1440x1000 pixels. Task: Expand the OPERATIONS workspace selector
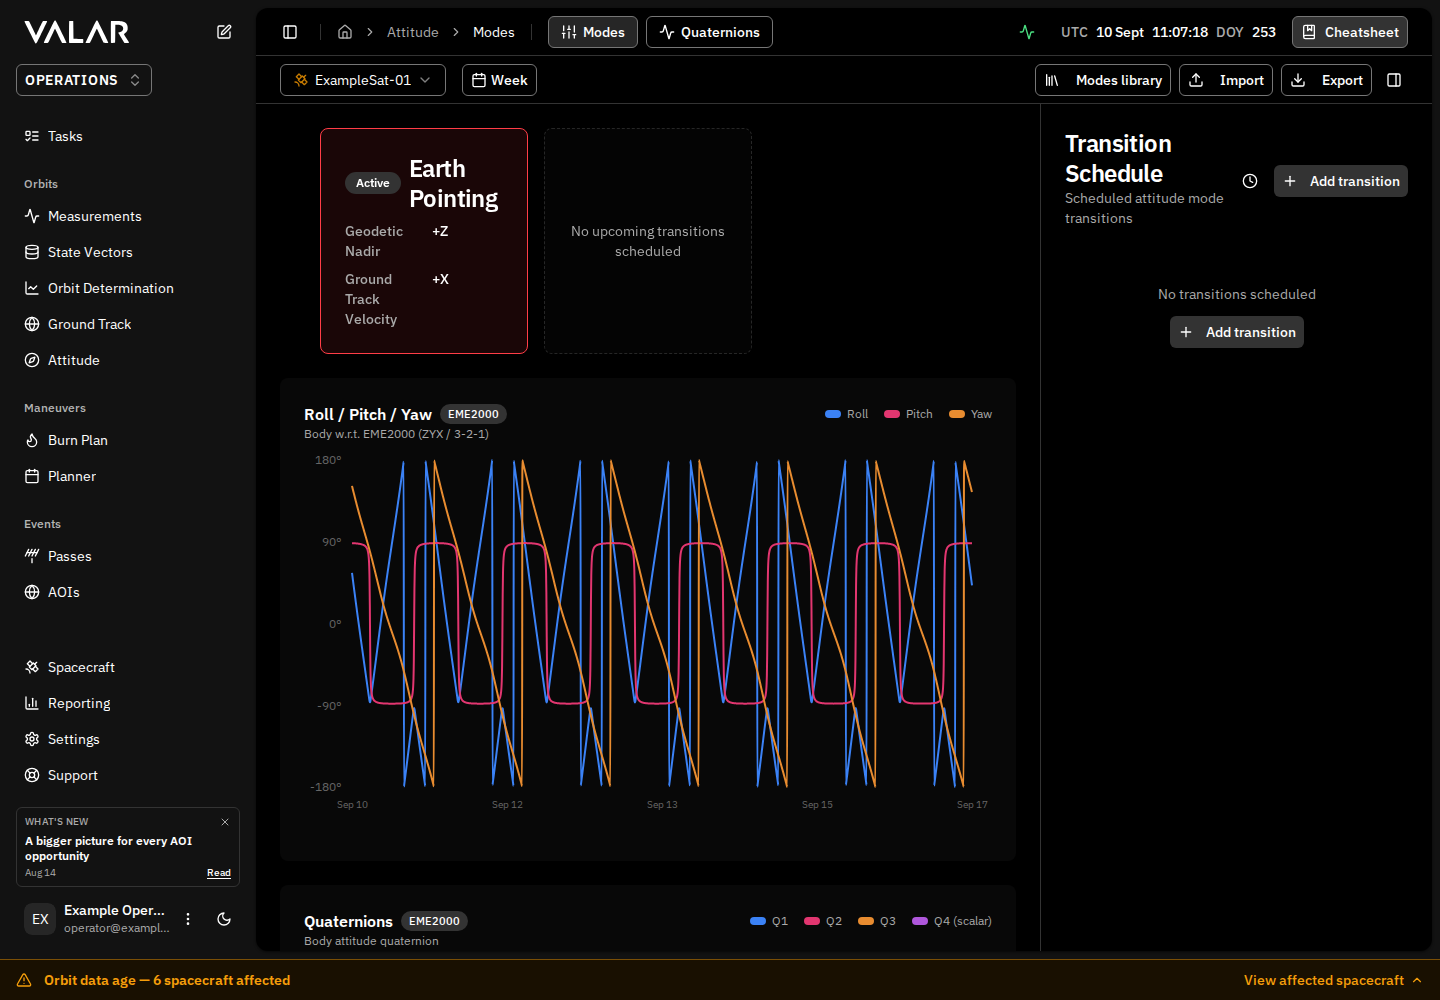84,80
